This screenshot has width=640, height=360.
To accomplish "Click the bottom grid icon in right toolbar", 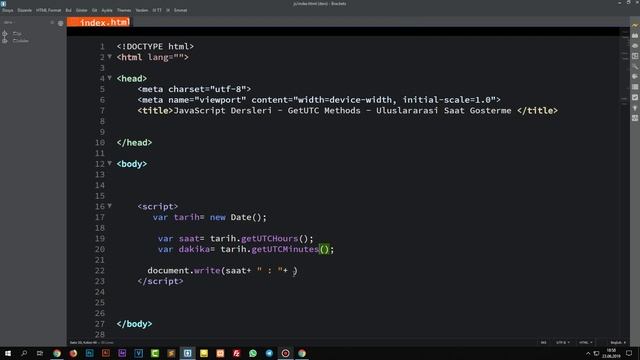I will tap(635, 118).
